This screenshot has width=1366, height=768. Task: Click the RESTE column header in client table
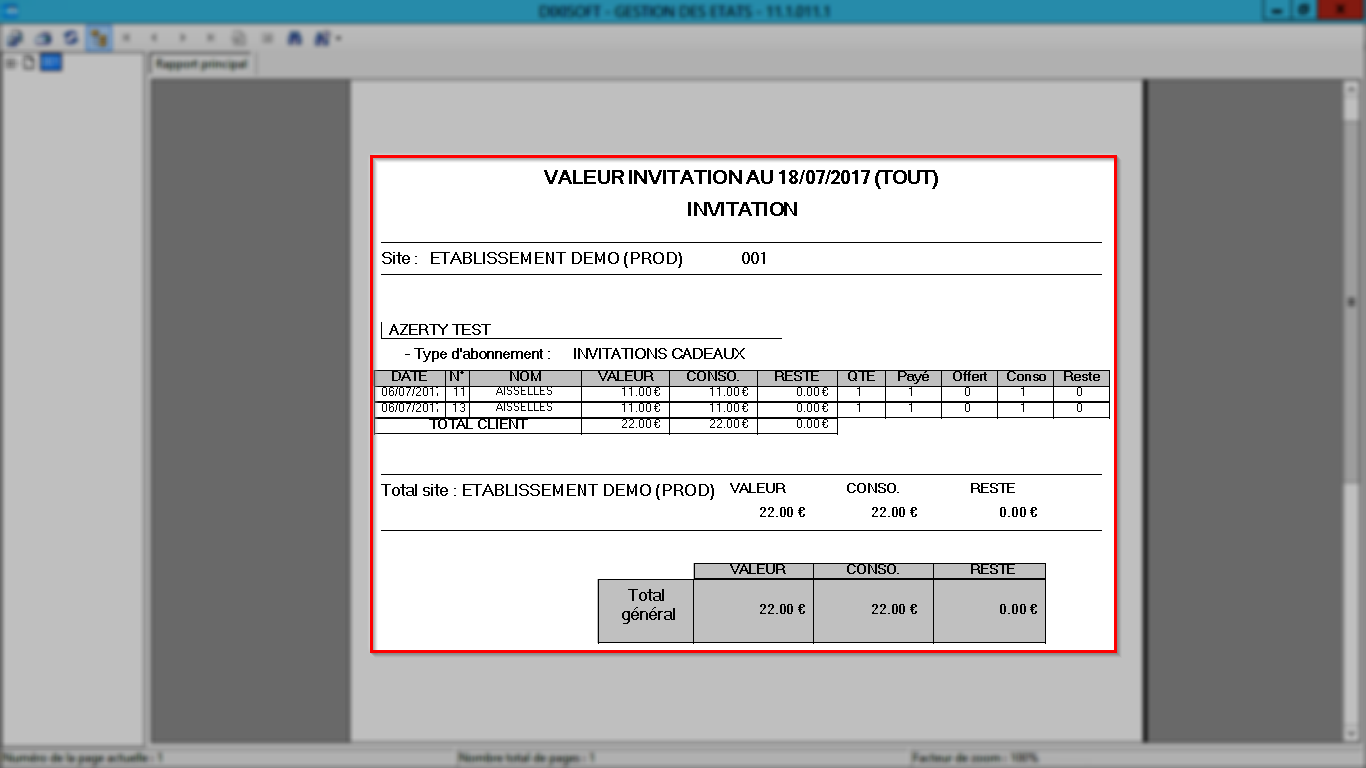[x=797, y=377]
